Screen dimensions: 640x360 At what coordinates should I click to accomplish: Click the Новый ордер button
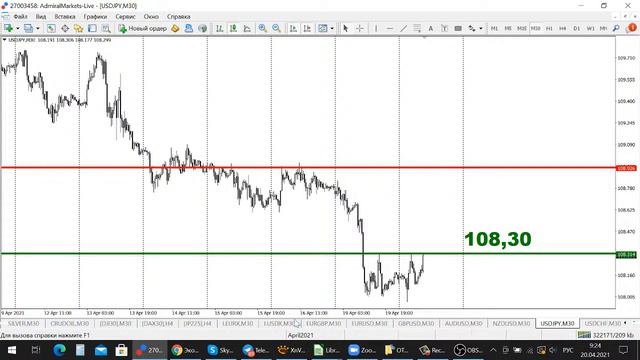142,28
